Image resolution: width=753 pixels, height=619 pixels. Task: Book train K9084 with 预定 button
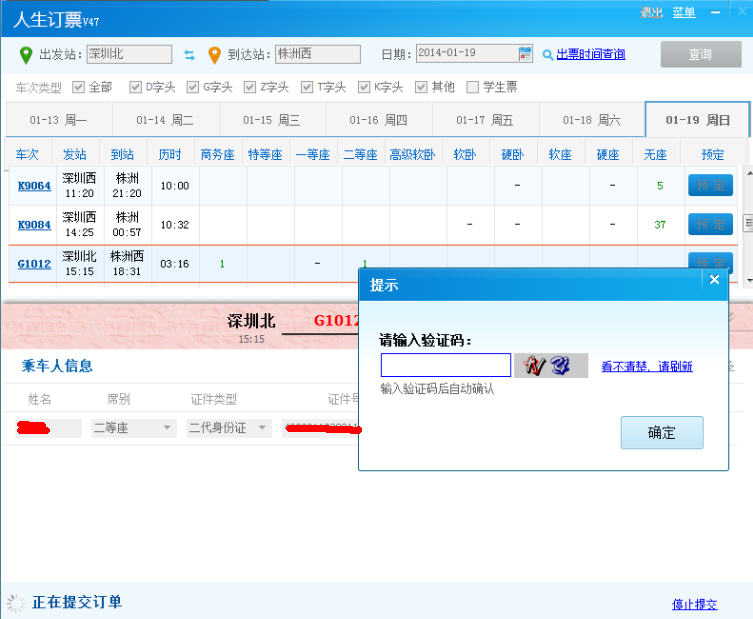tap(710, 224)
